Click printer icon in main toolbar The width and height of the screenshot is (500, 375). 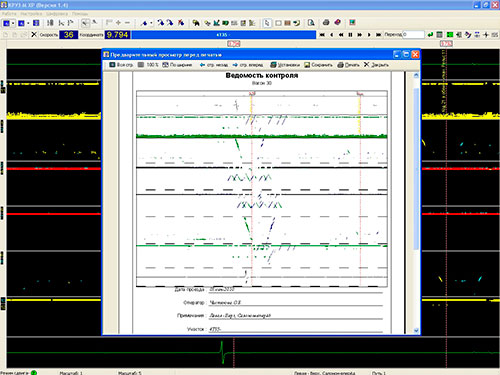[x=326, y=23]
